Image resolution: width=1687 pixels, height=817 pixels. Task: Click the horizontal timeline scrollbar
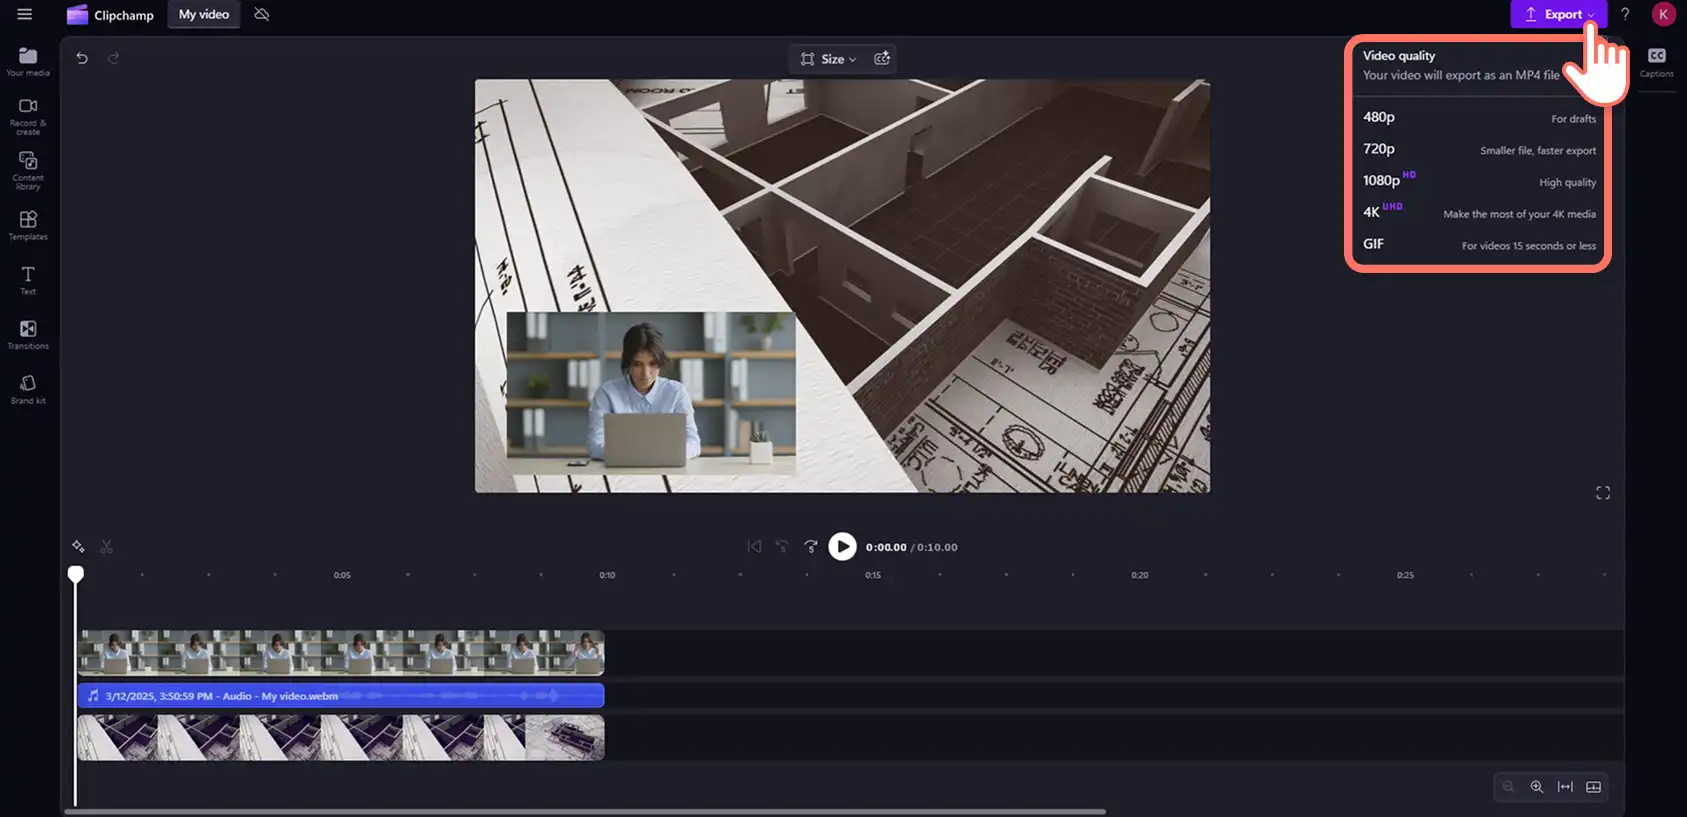tap(585, 811)
